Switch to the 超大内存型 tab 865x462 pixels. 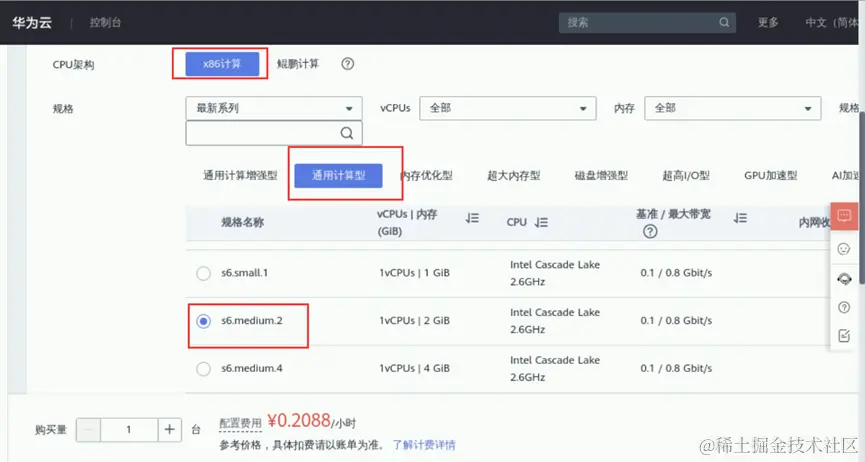(514, 176)
